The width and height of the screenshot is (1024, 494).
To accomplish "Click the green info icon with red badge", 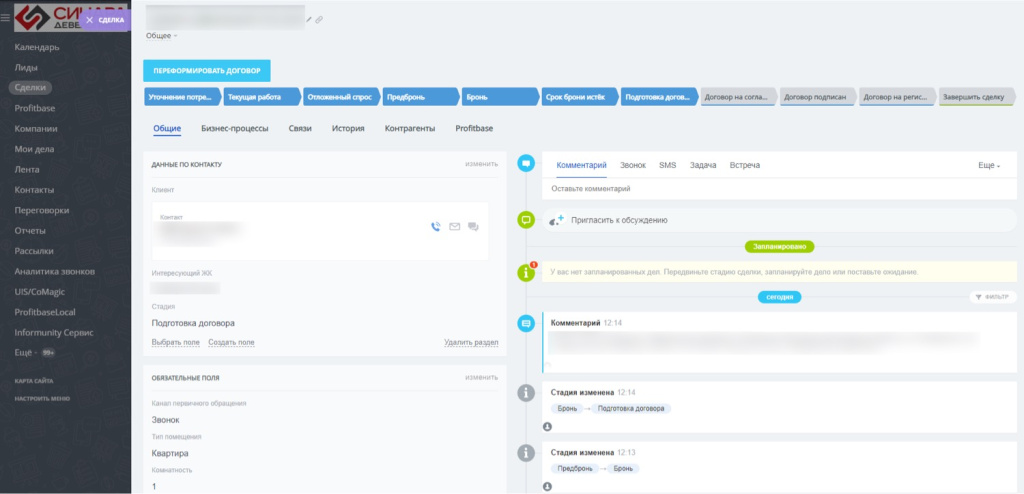I will tap(526, 272).
